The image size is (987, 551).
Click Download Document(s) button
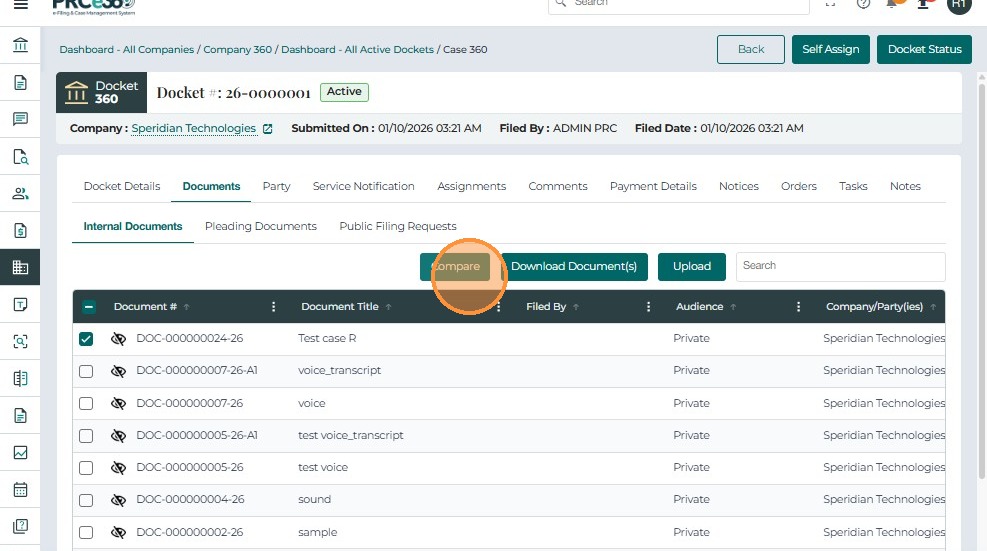(574, 266)
